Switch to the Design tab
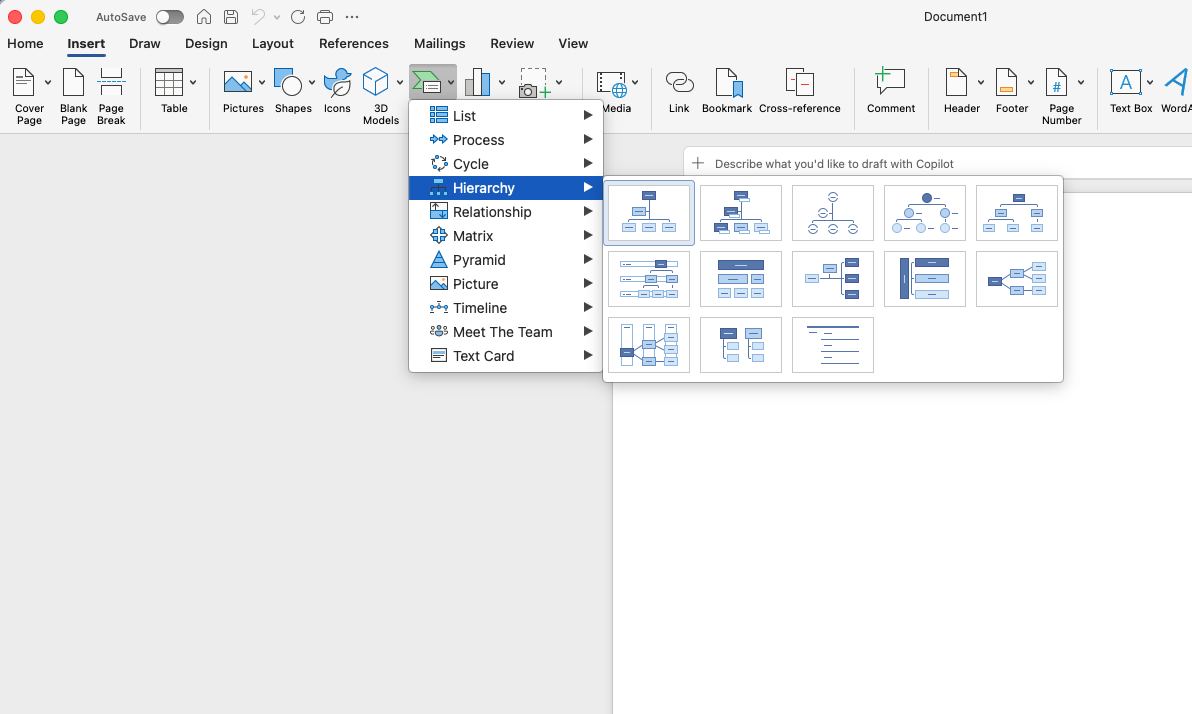 206,43
